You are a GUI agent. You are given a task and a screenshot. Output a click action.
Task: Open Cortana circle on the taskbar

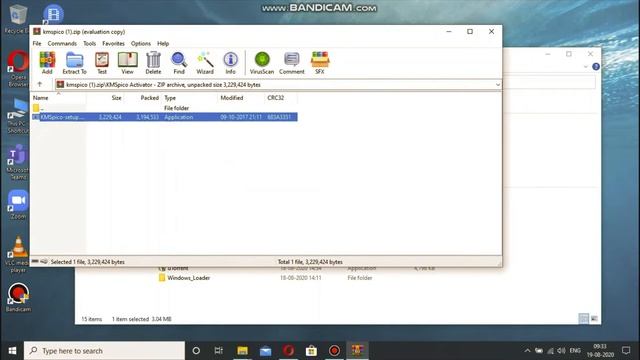click(196, 351)
